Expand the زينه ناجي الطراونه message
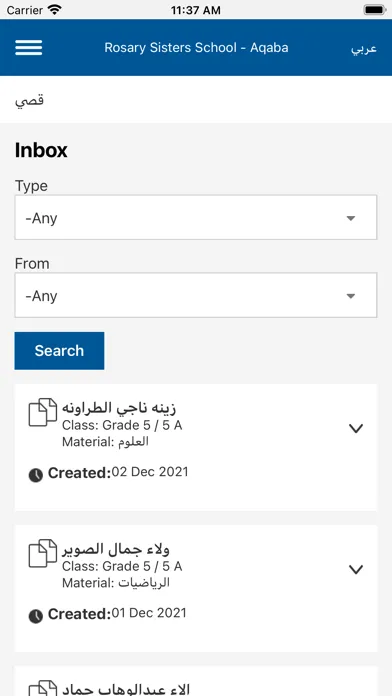 tap(356, 428)
